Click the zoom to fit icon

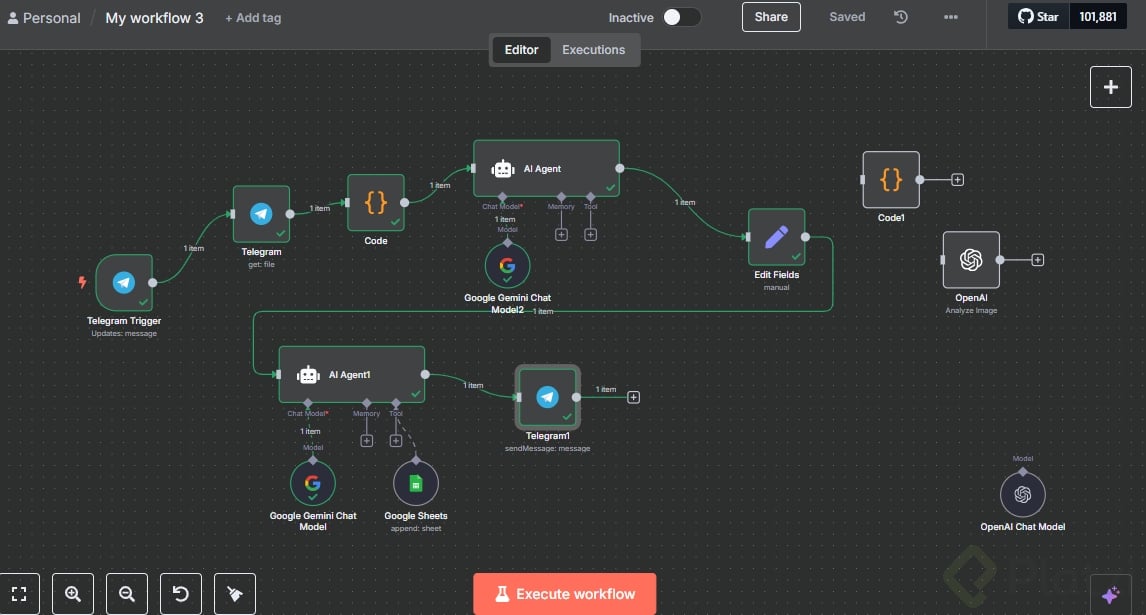(19, 594)
